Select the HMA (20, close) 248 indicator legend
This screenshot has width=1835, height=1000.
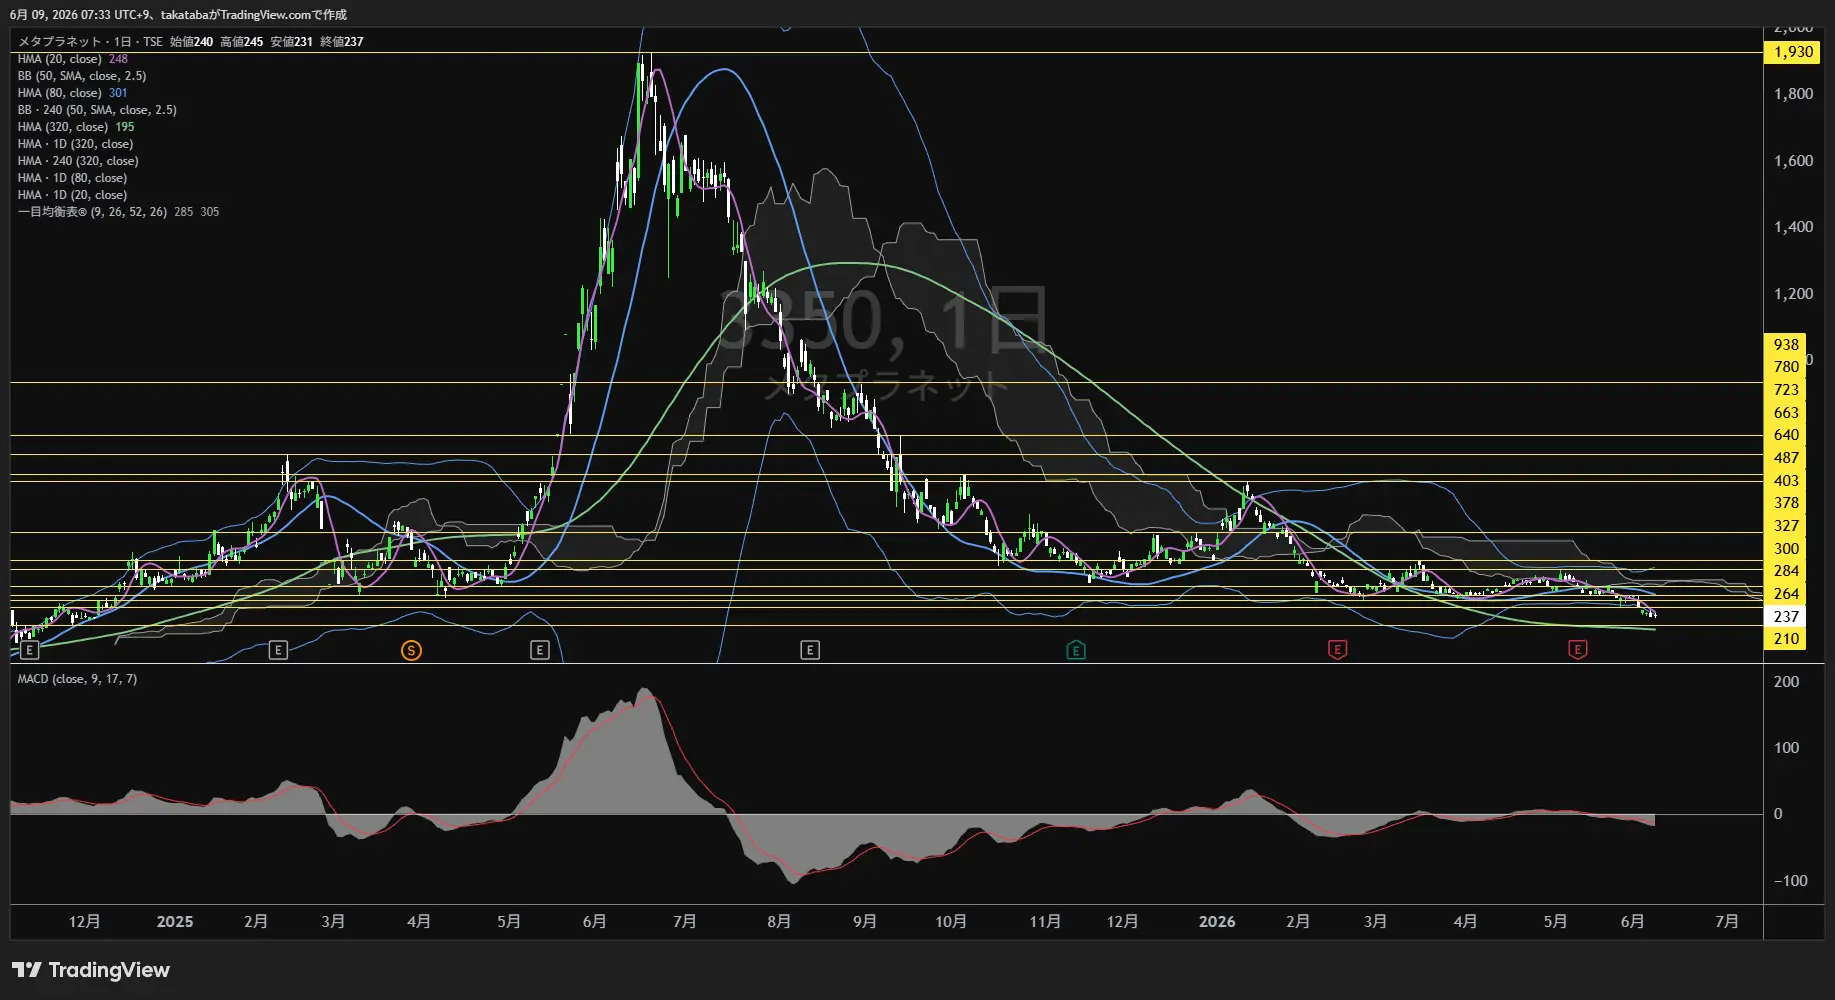click(x=73, y=59)
